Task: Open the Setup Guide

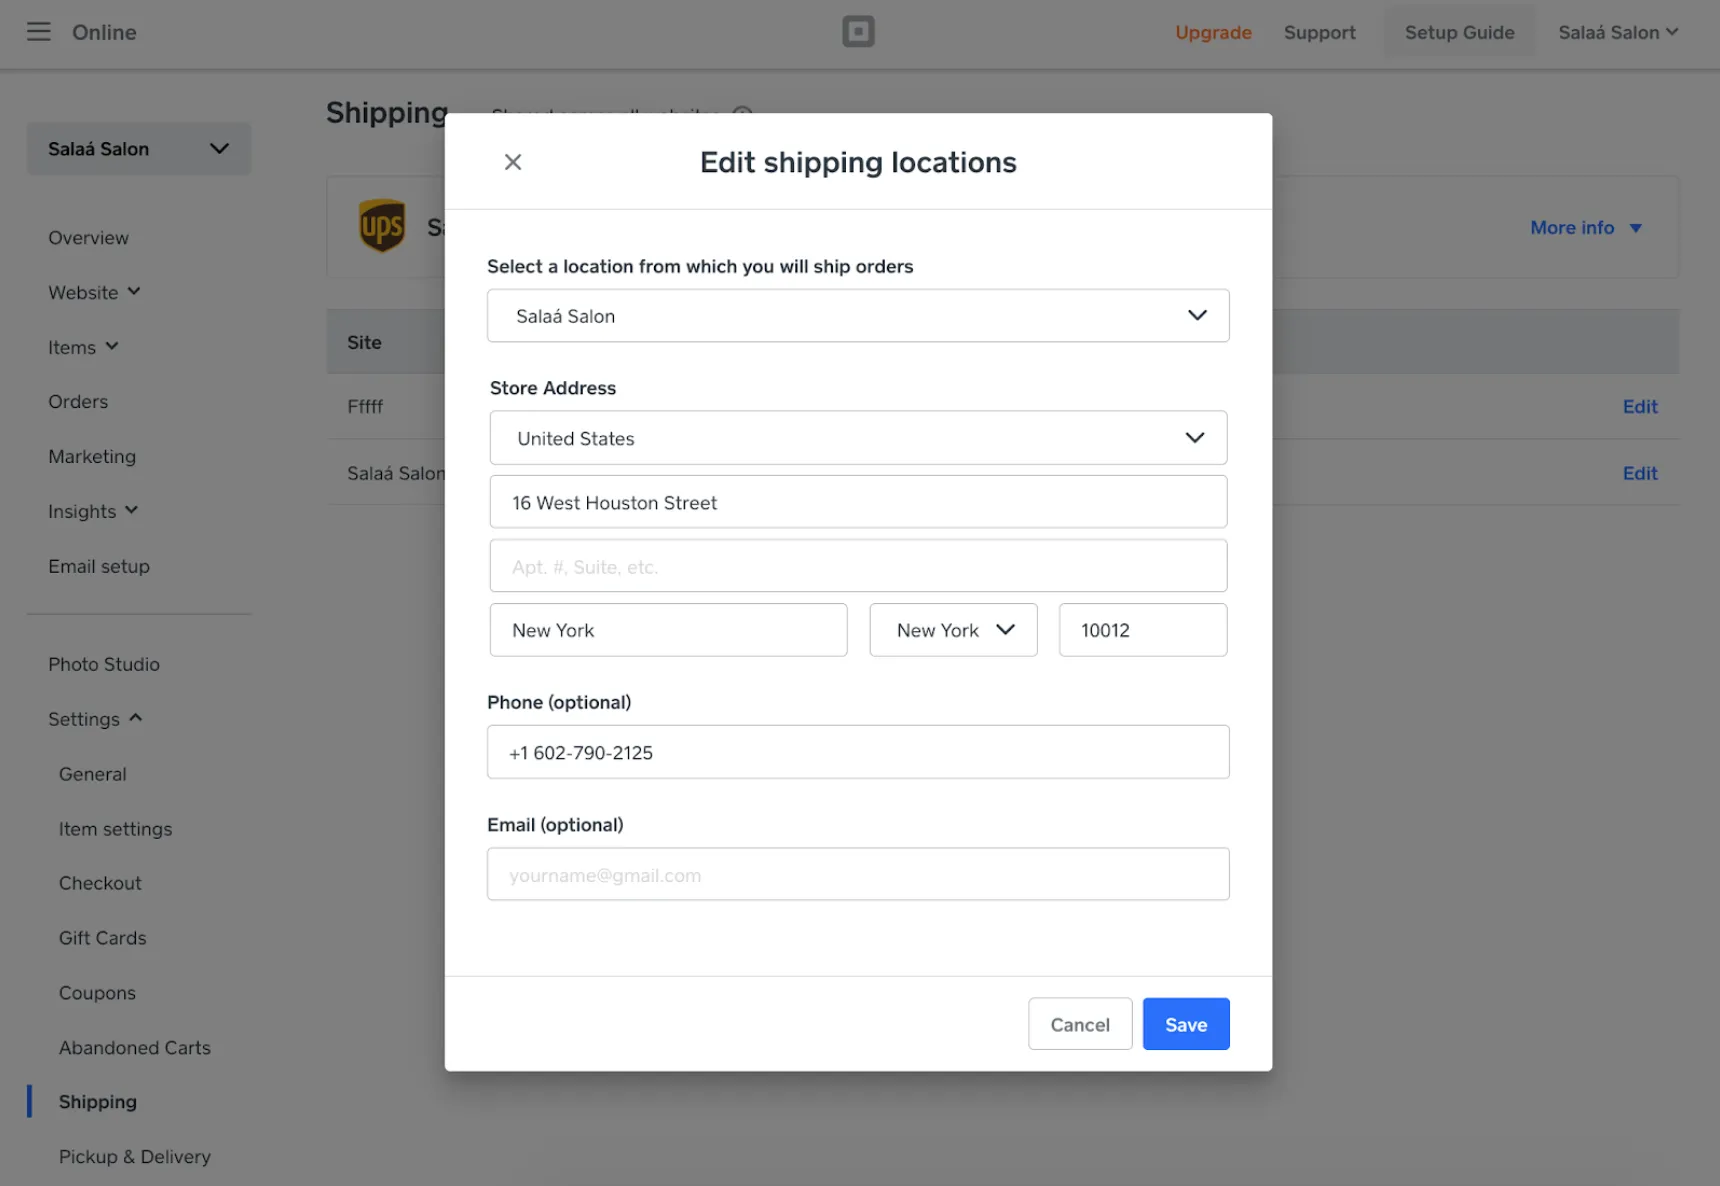Action: click(x=1459, y=32)
